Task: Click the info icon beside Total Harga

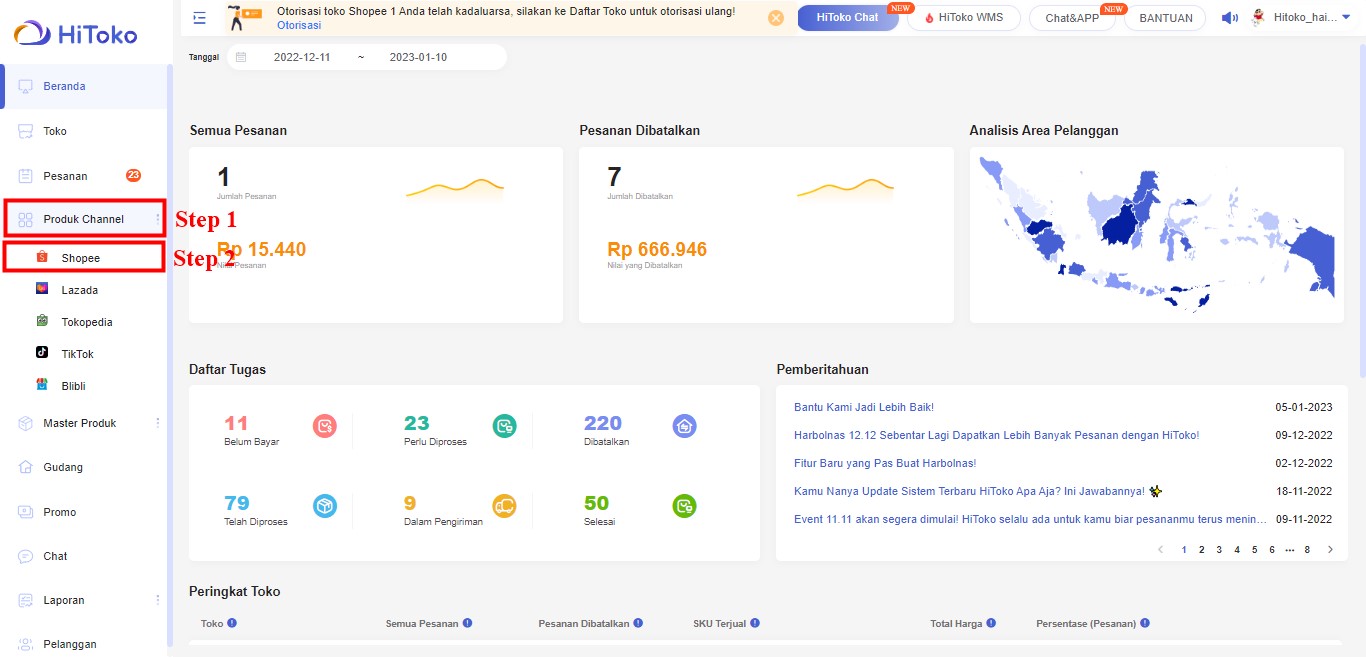Action: 991,623
